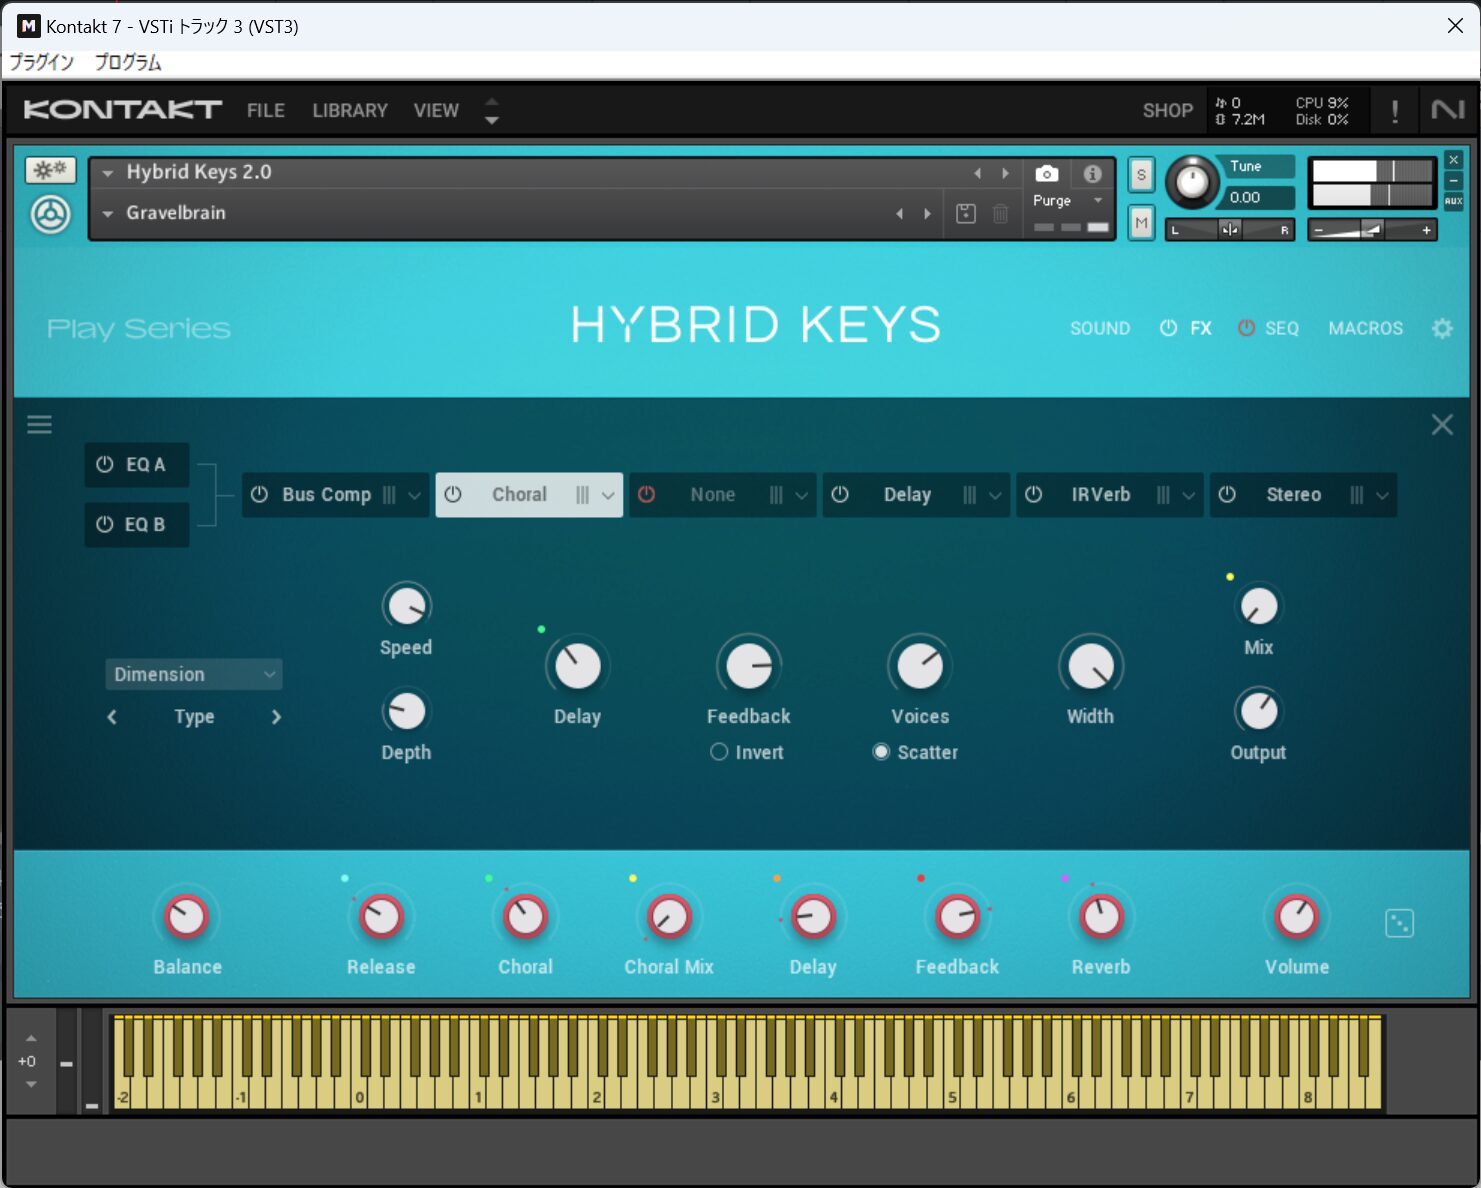Click the SHOP link

click(x=1167, y=110)
